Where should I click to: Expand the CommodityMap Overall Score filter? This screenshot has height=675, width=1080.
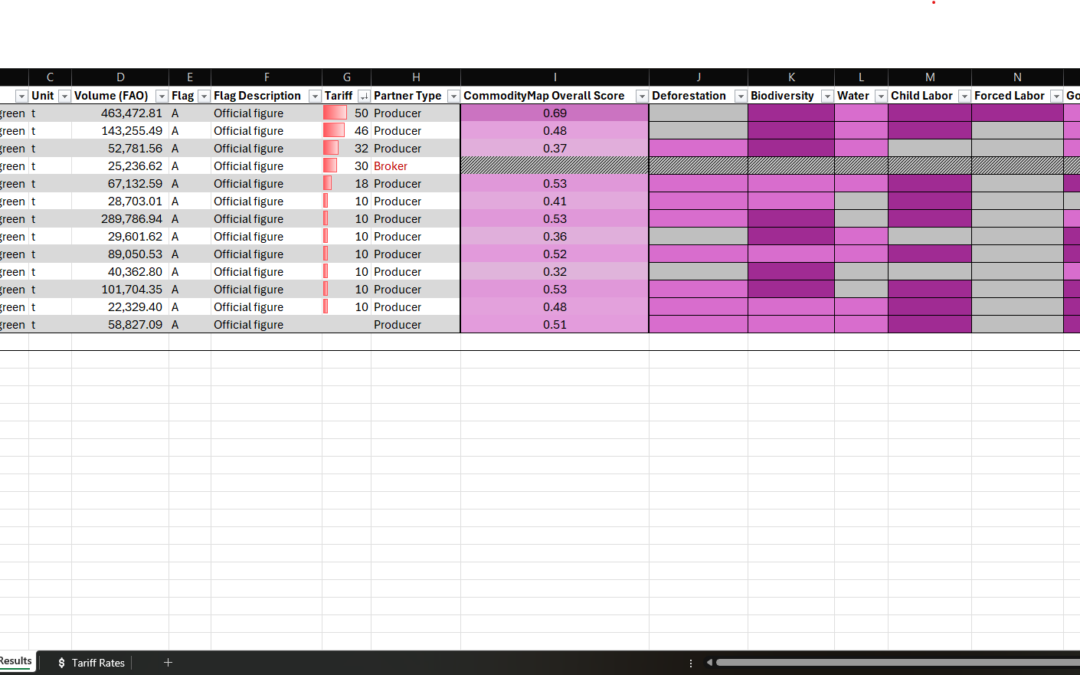pyautogui.click(x=640, y=96)
